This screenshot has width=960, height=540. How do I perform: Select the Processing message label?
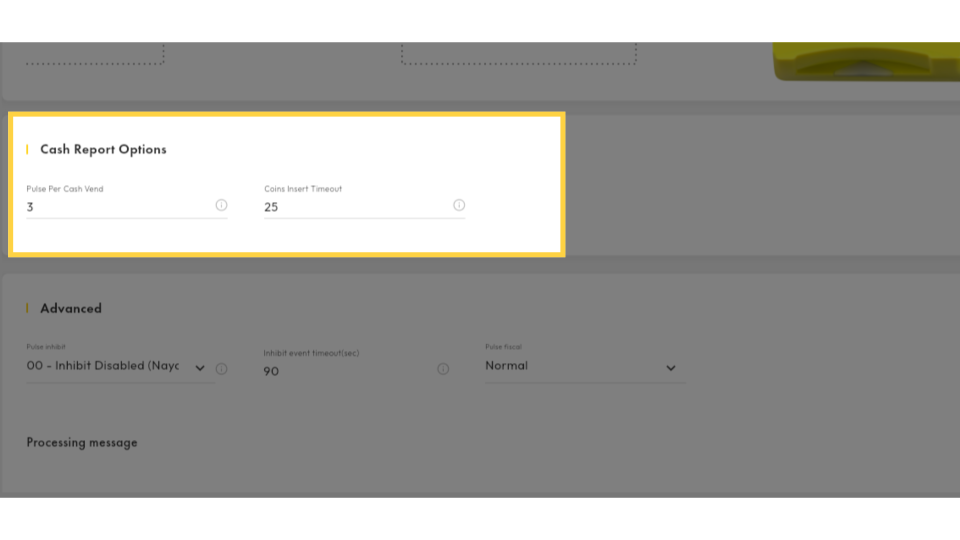click(82, 442)
